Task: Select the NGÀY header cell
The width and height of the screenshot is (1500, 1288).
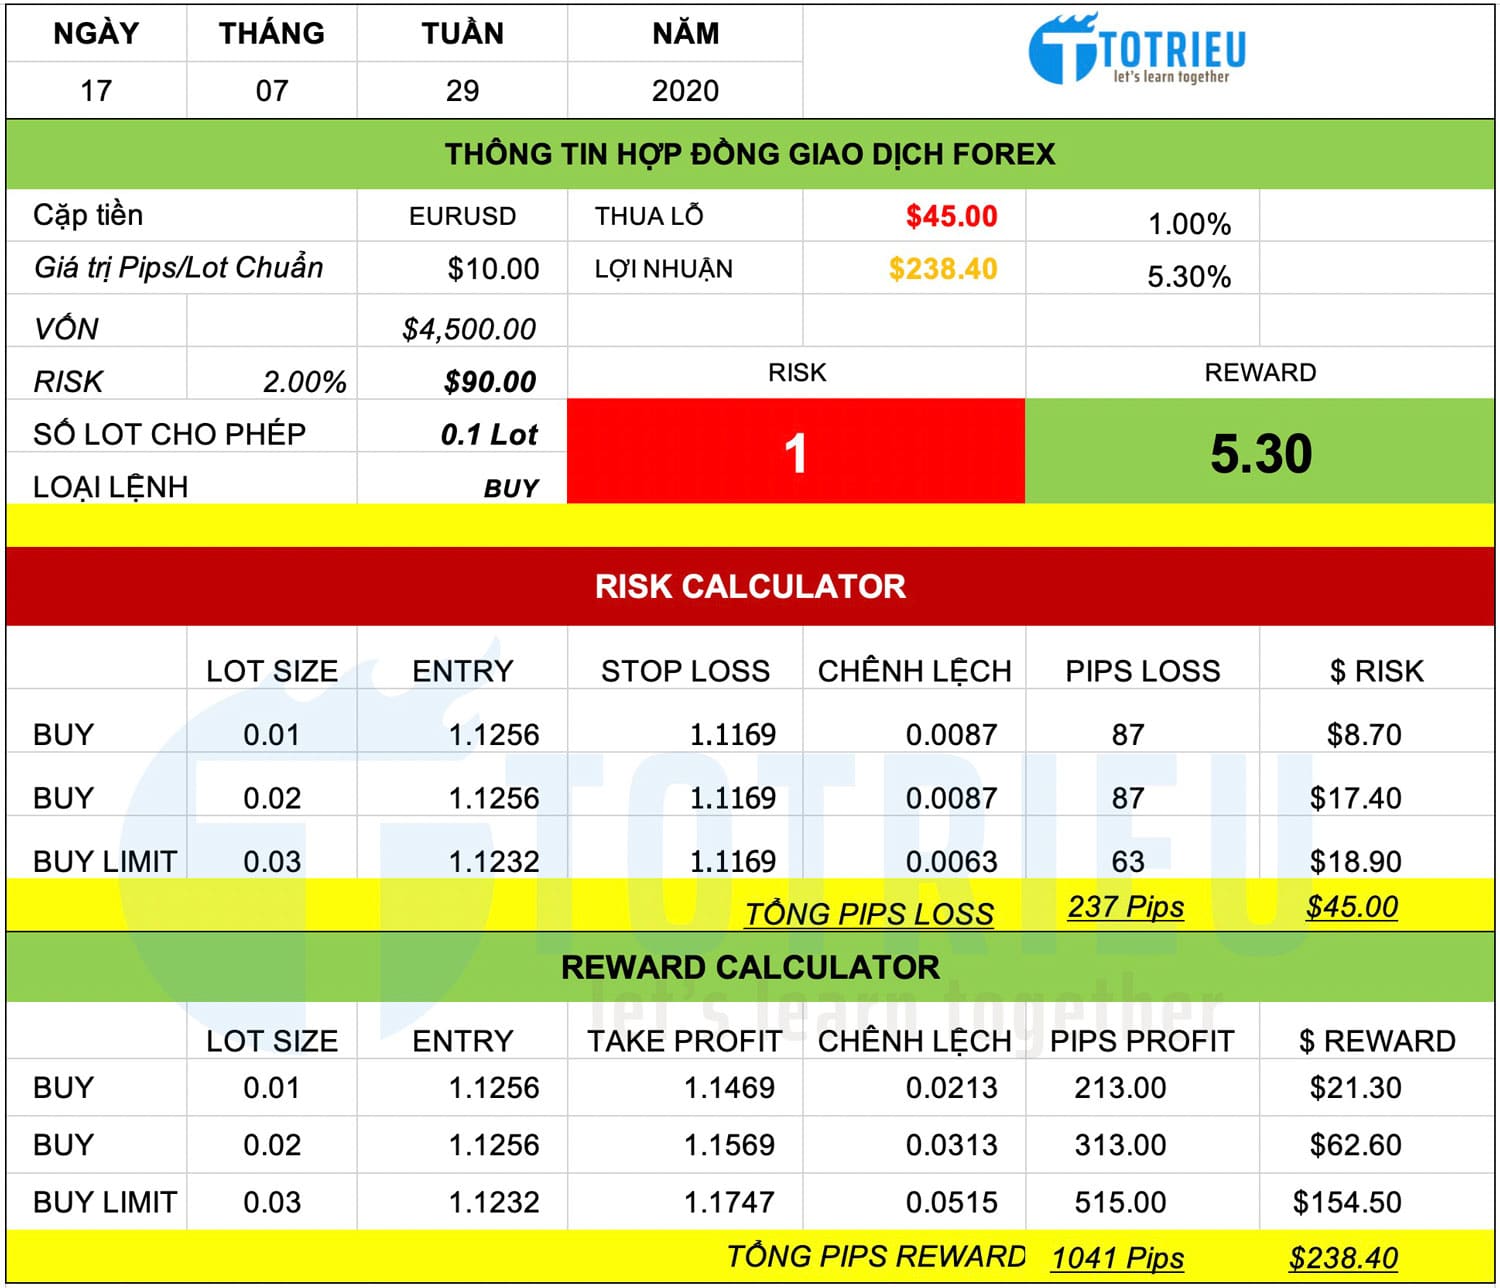Action: tap(96, 33)
